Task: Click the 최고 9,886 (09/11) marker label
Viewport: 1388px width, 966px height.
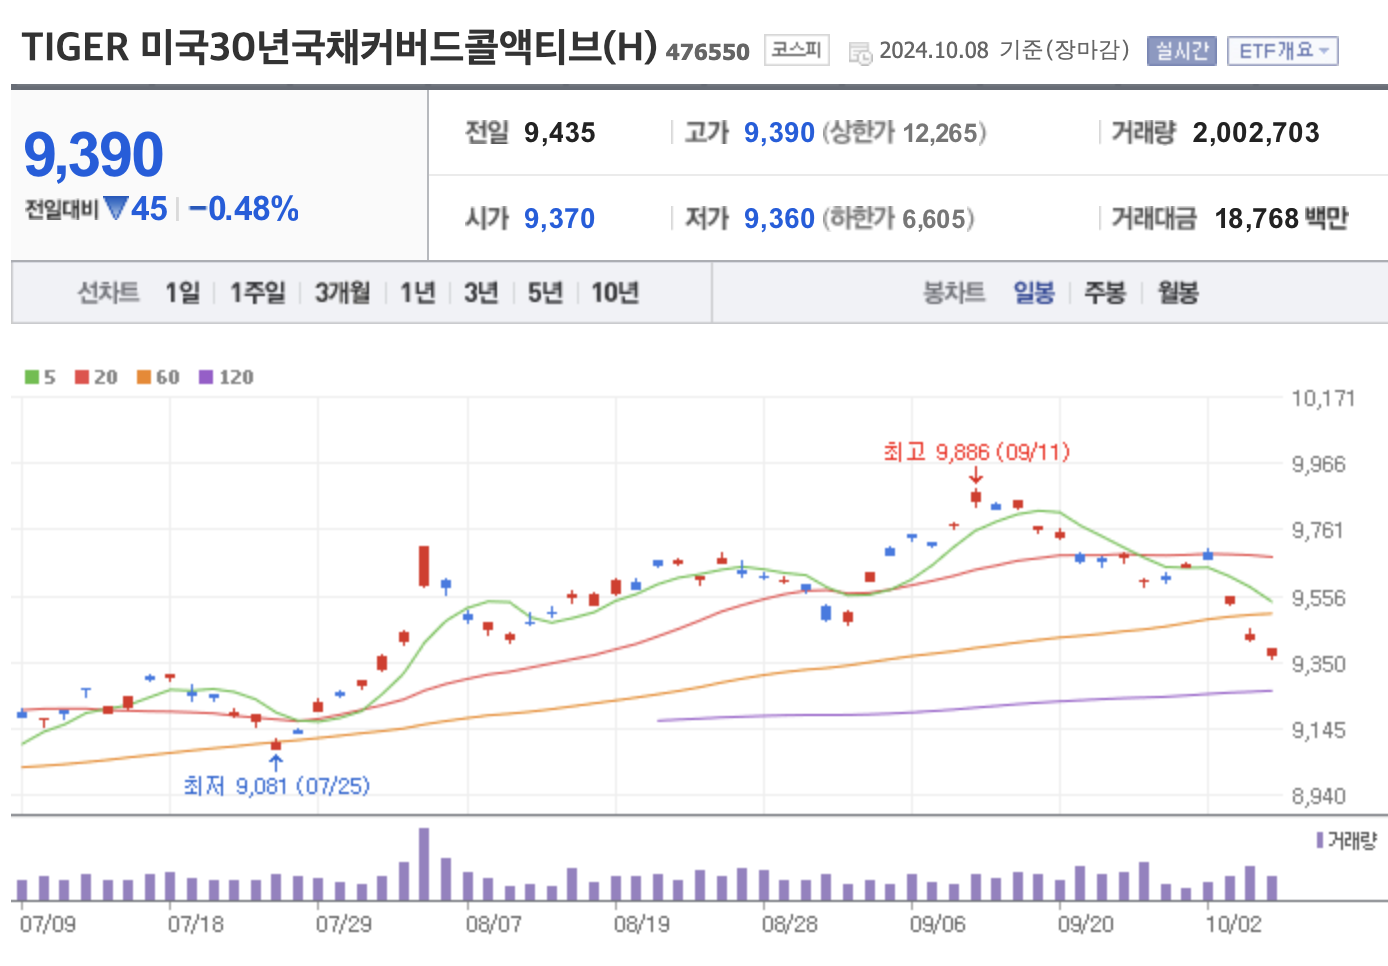Action: tap(976, 452)
